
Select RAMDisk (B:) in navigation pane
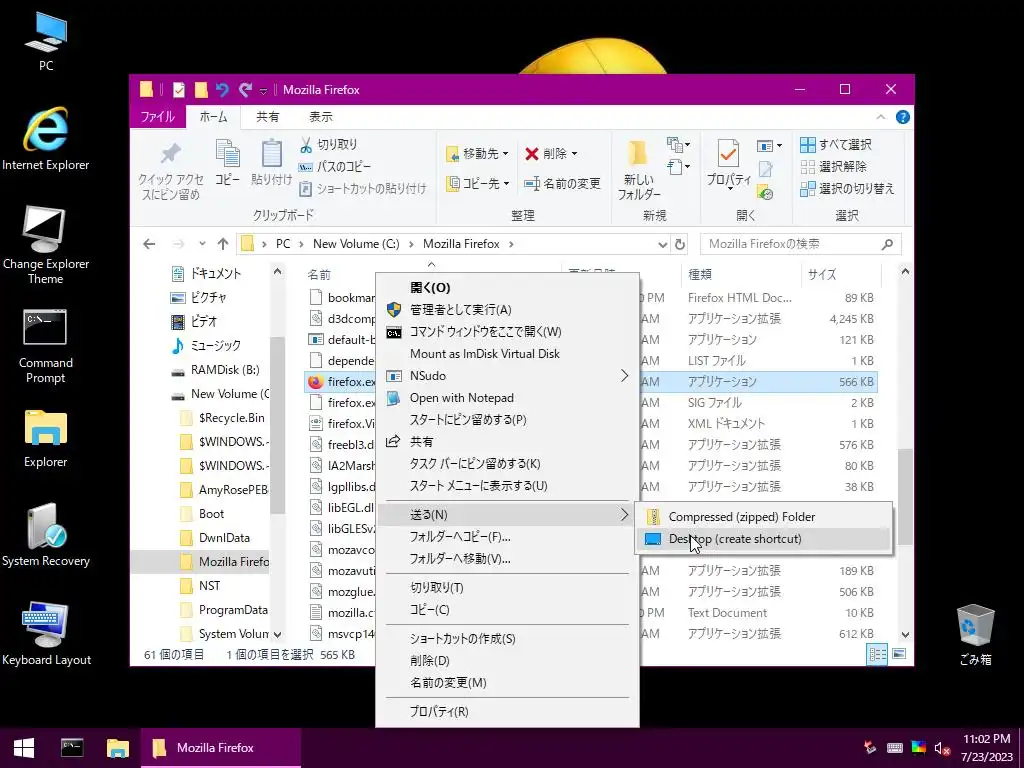coord(216,370)
